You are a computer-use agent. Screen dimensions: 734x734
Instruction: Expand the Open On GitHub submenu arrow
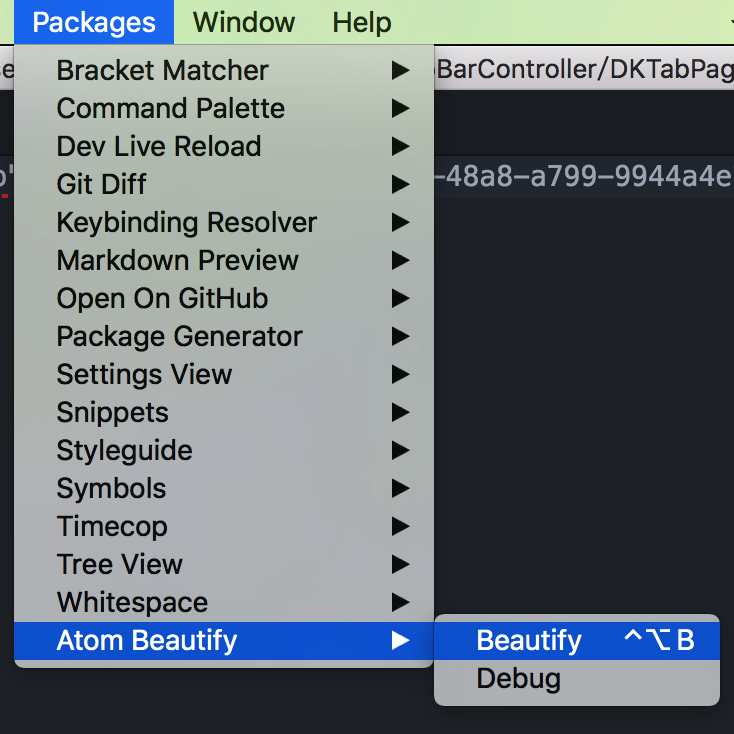coord(401,298)
